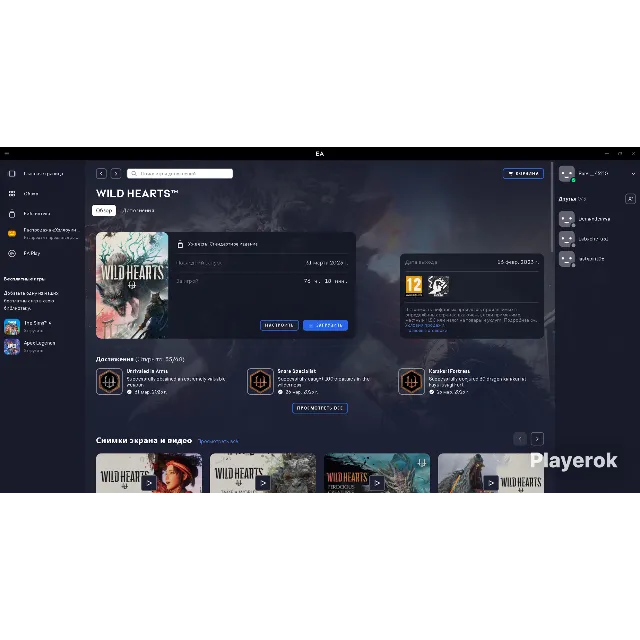This screenshot has width=640, height=640.
Task: Click the magnifier icon in search box
Action: tap(134, 173)
